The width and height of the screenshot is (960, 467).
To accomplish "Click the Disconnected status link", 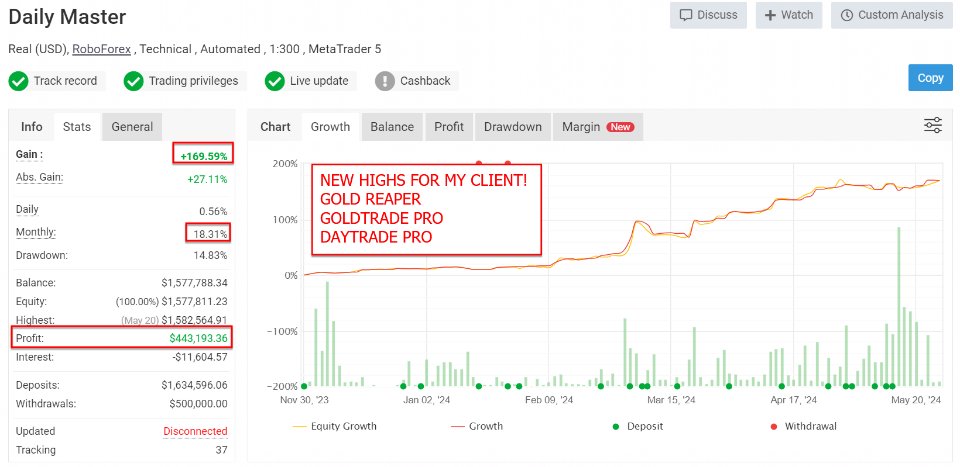I will click(x=195, y=431).
